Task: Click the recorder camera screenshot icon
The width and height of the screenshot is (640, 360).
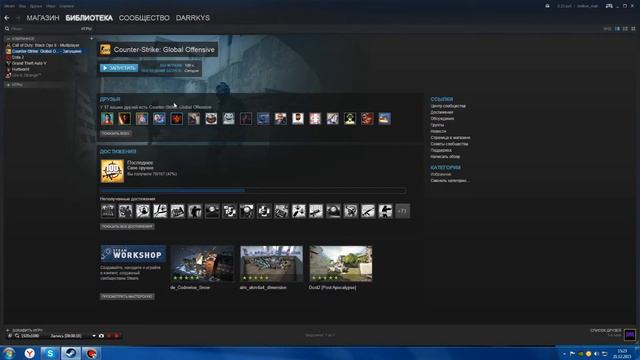Action: 101,336
